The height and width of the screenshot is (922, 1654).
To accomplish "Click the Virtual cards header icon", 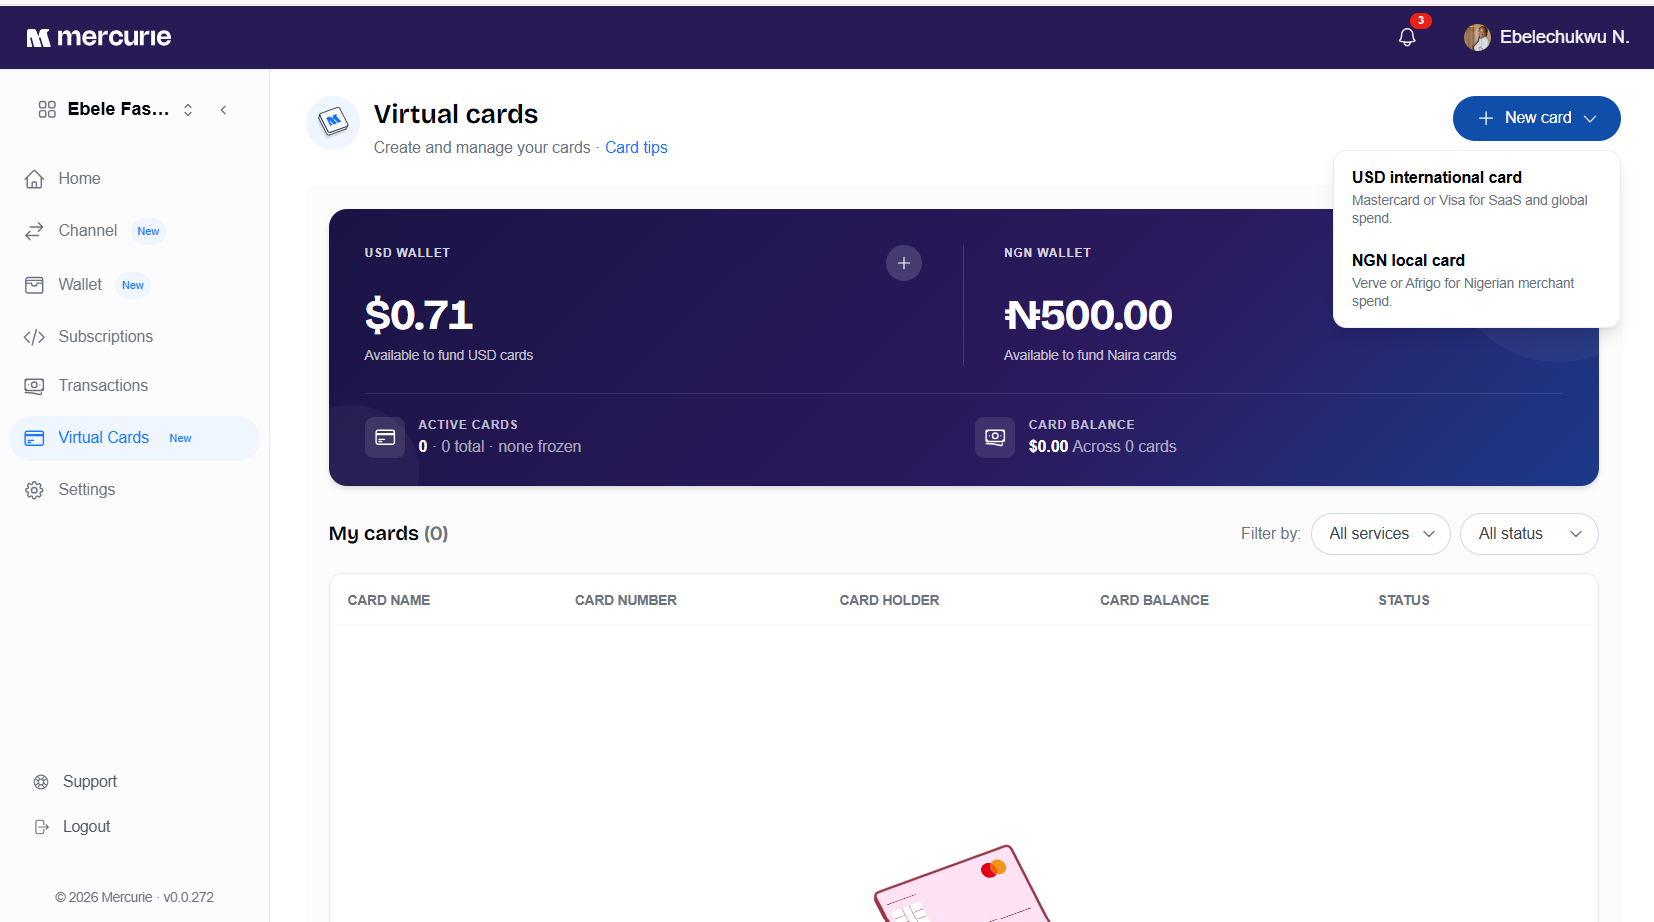I will click(333, 123).
